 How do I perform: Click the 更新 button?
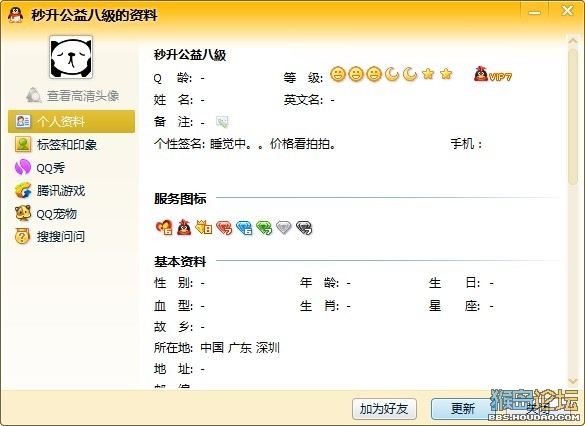[463, 409]
